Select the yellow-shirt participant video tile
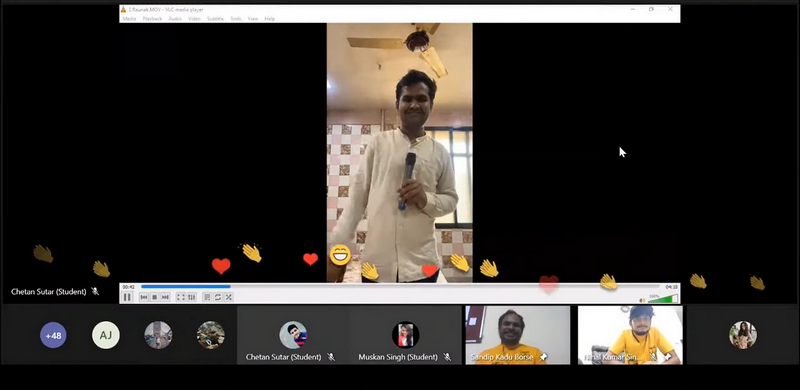This screenshot has height=390, width=800. point(630,335)
